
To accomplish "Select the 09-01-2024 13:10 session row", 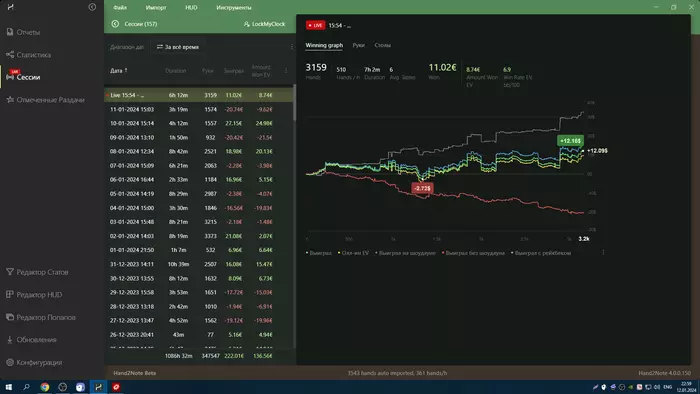I will [x=199, y=137].
